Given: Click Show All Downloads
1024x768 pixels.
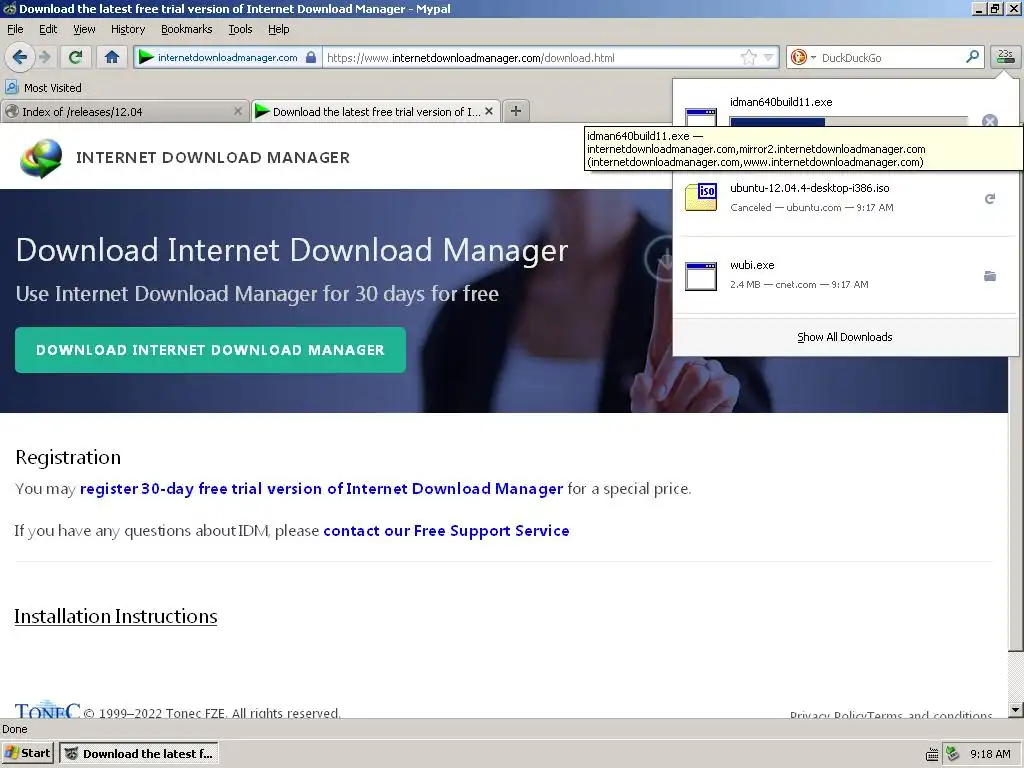Looking at the screenshot, I should 844,337.
